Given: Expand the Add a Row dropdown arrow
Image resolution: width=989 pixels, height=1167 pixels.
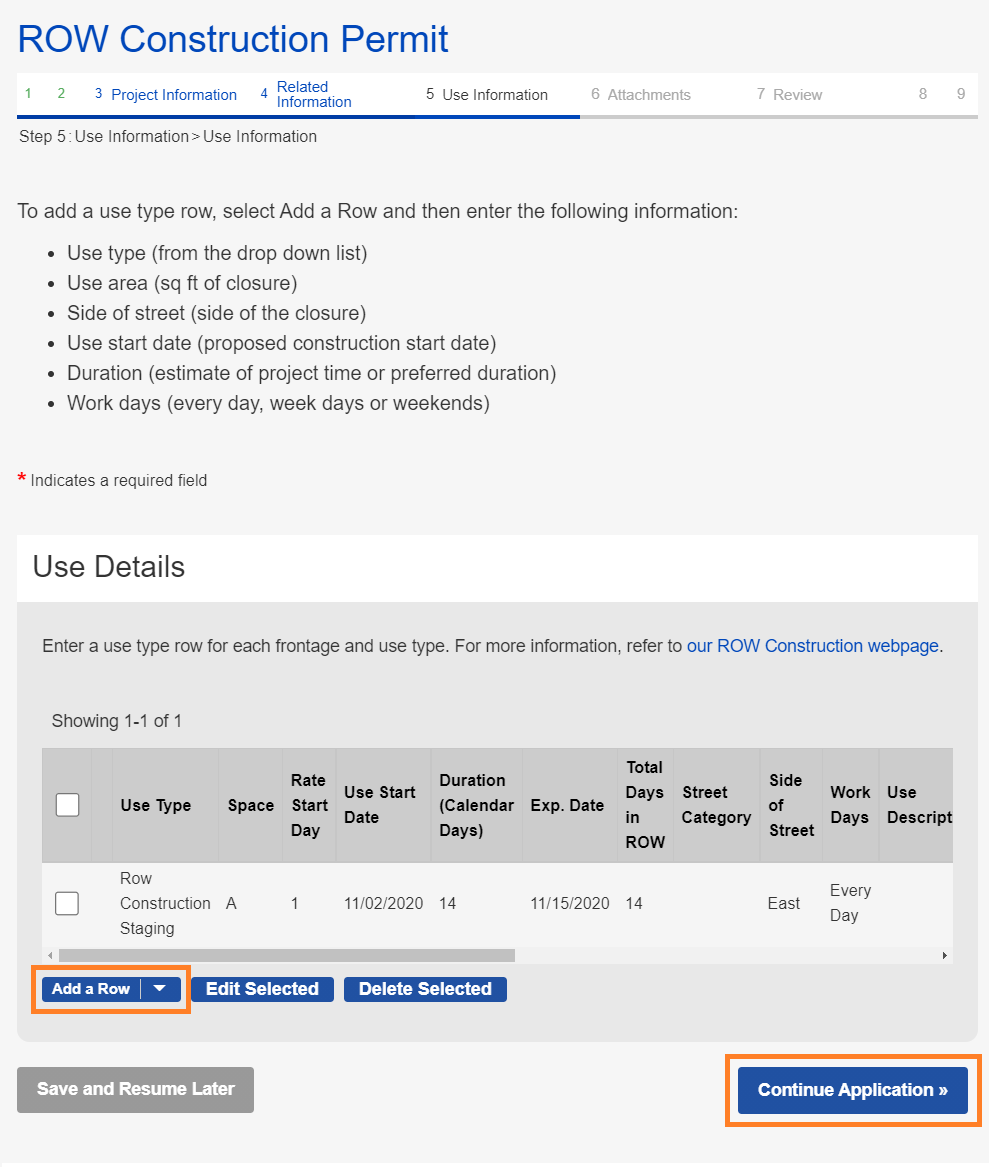Looking at the screenshot, I should point(160,989).
